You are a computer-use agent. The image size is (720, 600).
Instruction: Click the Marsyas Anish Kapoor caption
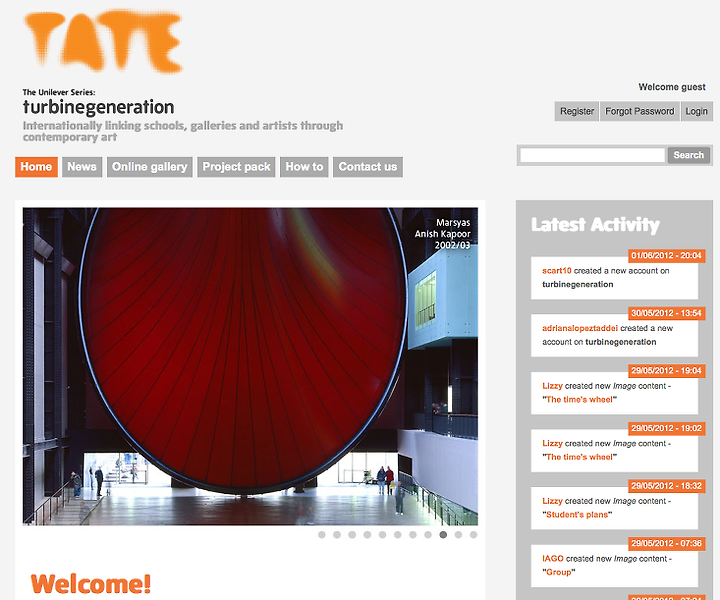pyautogui.click(x=443, y=234)
